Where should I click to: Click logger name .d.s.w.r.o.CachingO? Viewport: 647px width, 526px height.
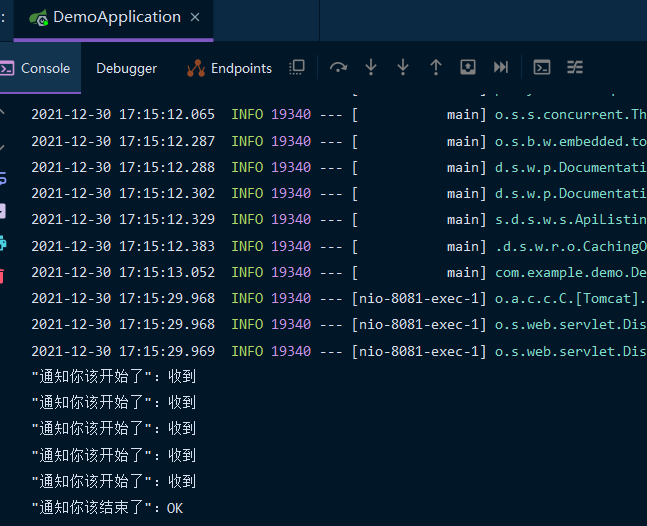[571, 246]
